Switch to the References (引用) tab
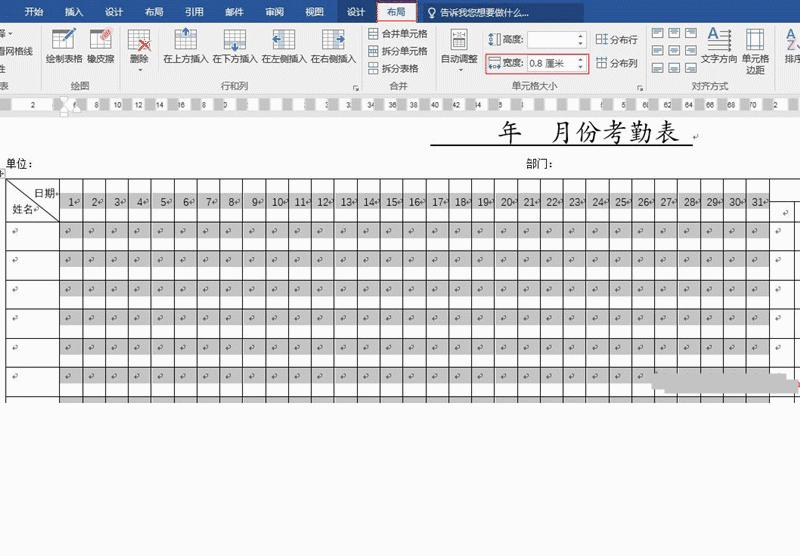This screenshot has height=556, width=800. click(x=194, y=12)
